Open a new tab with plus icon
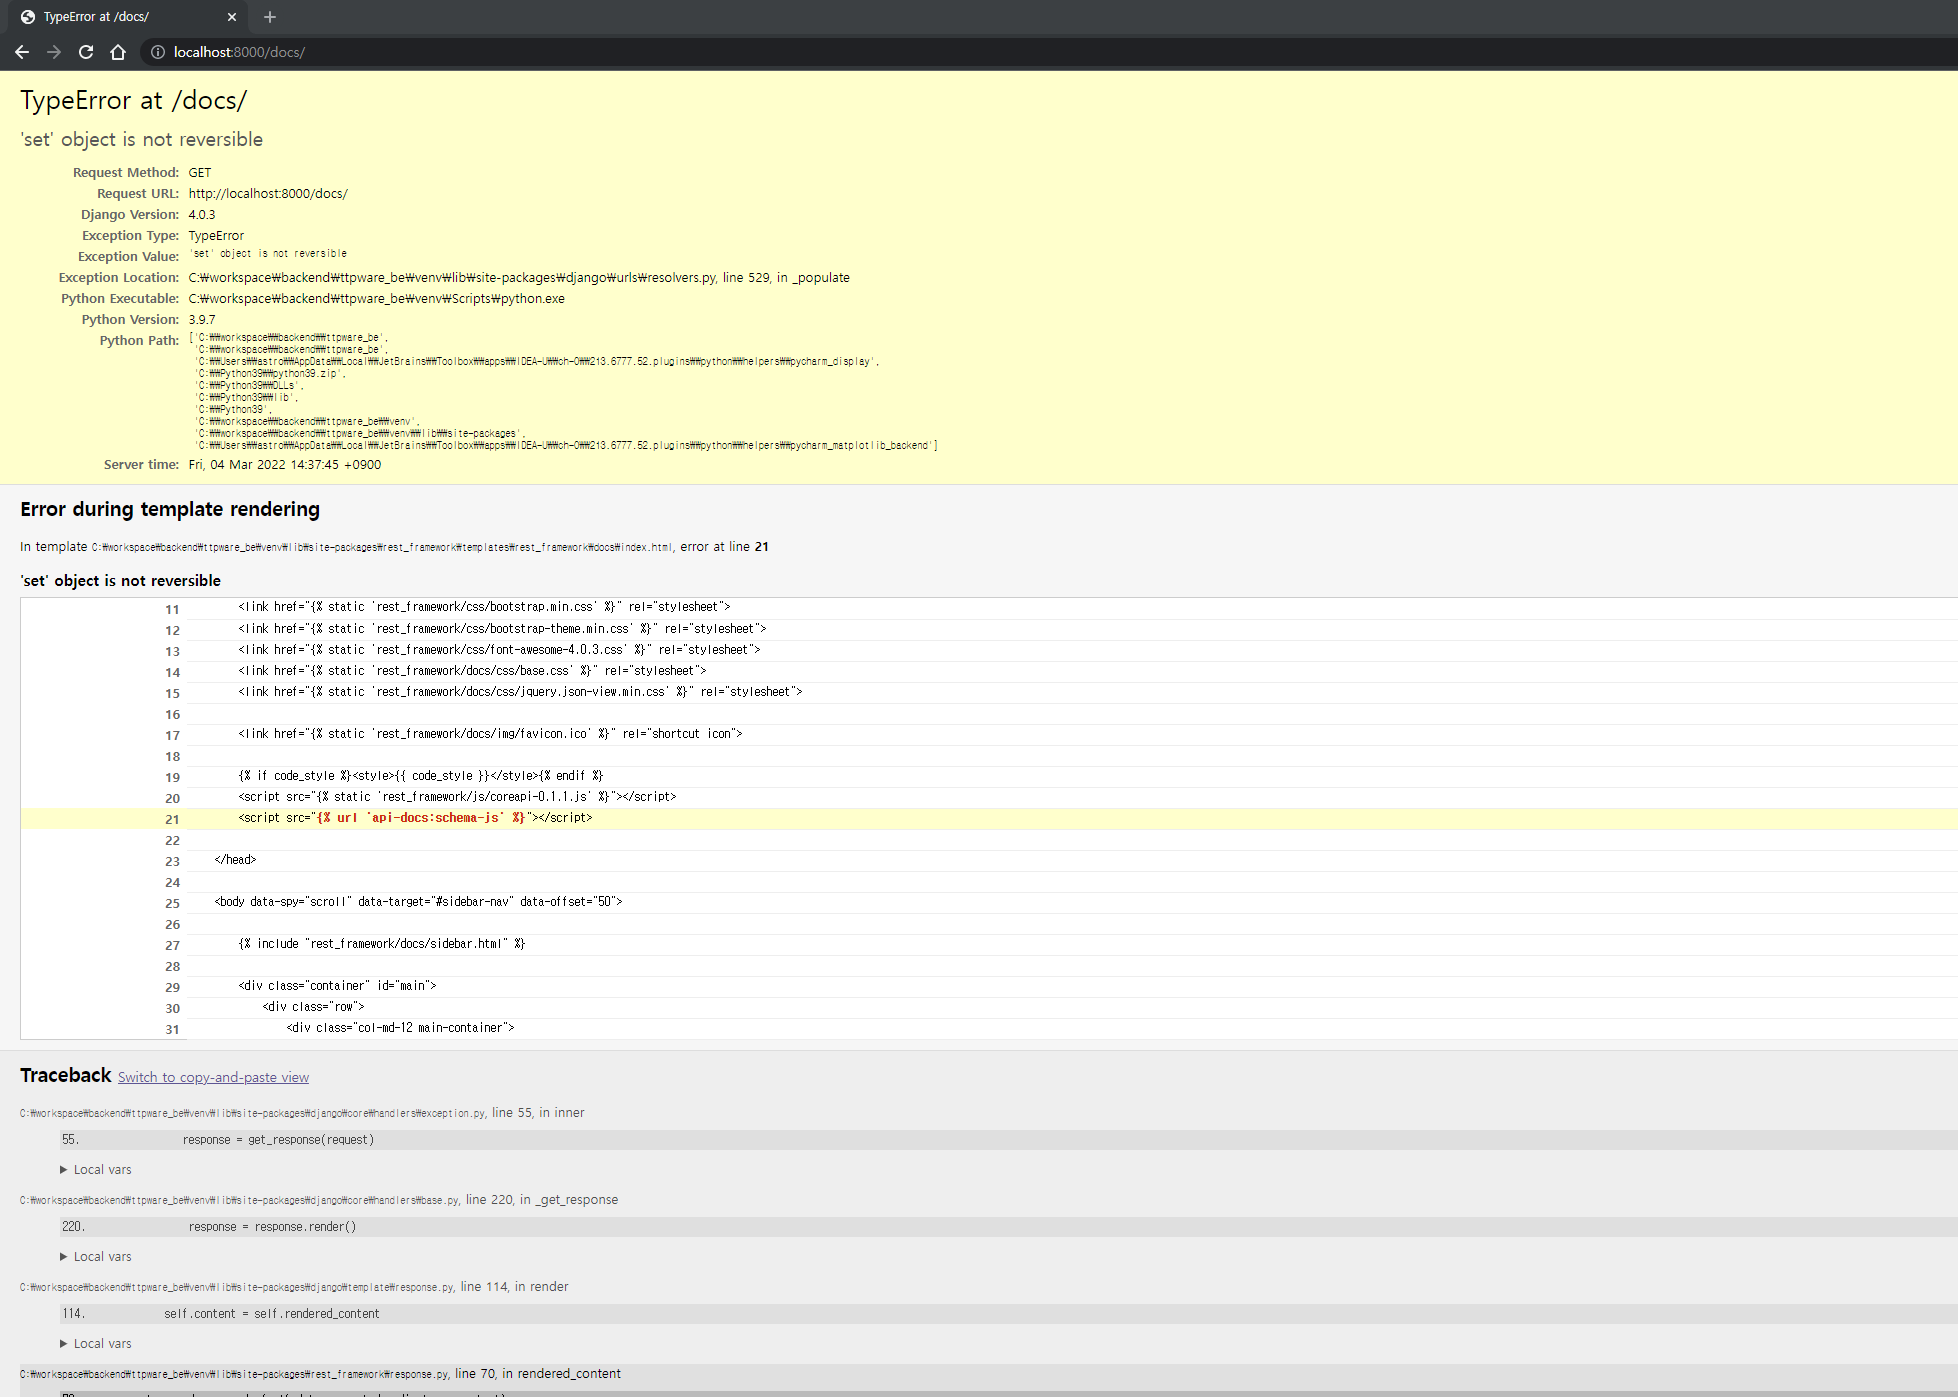 click(x=270, y=17)
